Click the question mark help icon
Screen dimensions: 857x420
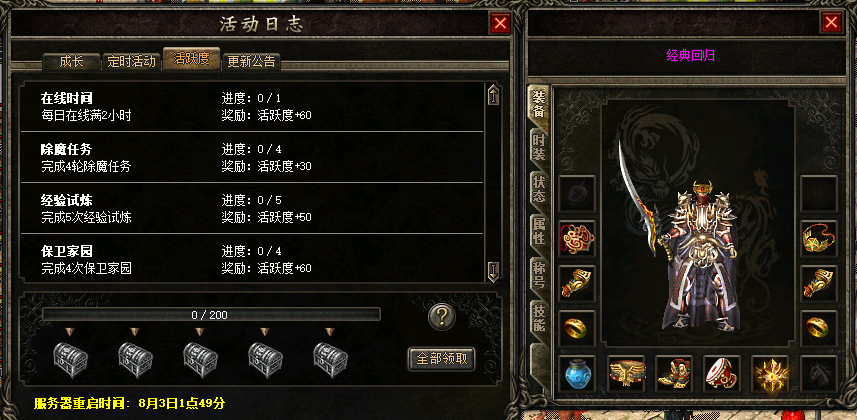click(442, 317)
